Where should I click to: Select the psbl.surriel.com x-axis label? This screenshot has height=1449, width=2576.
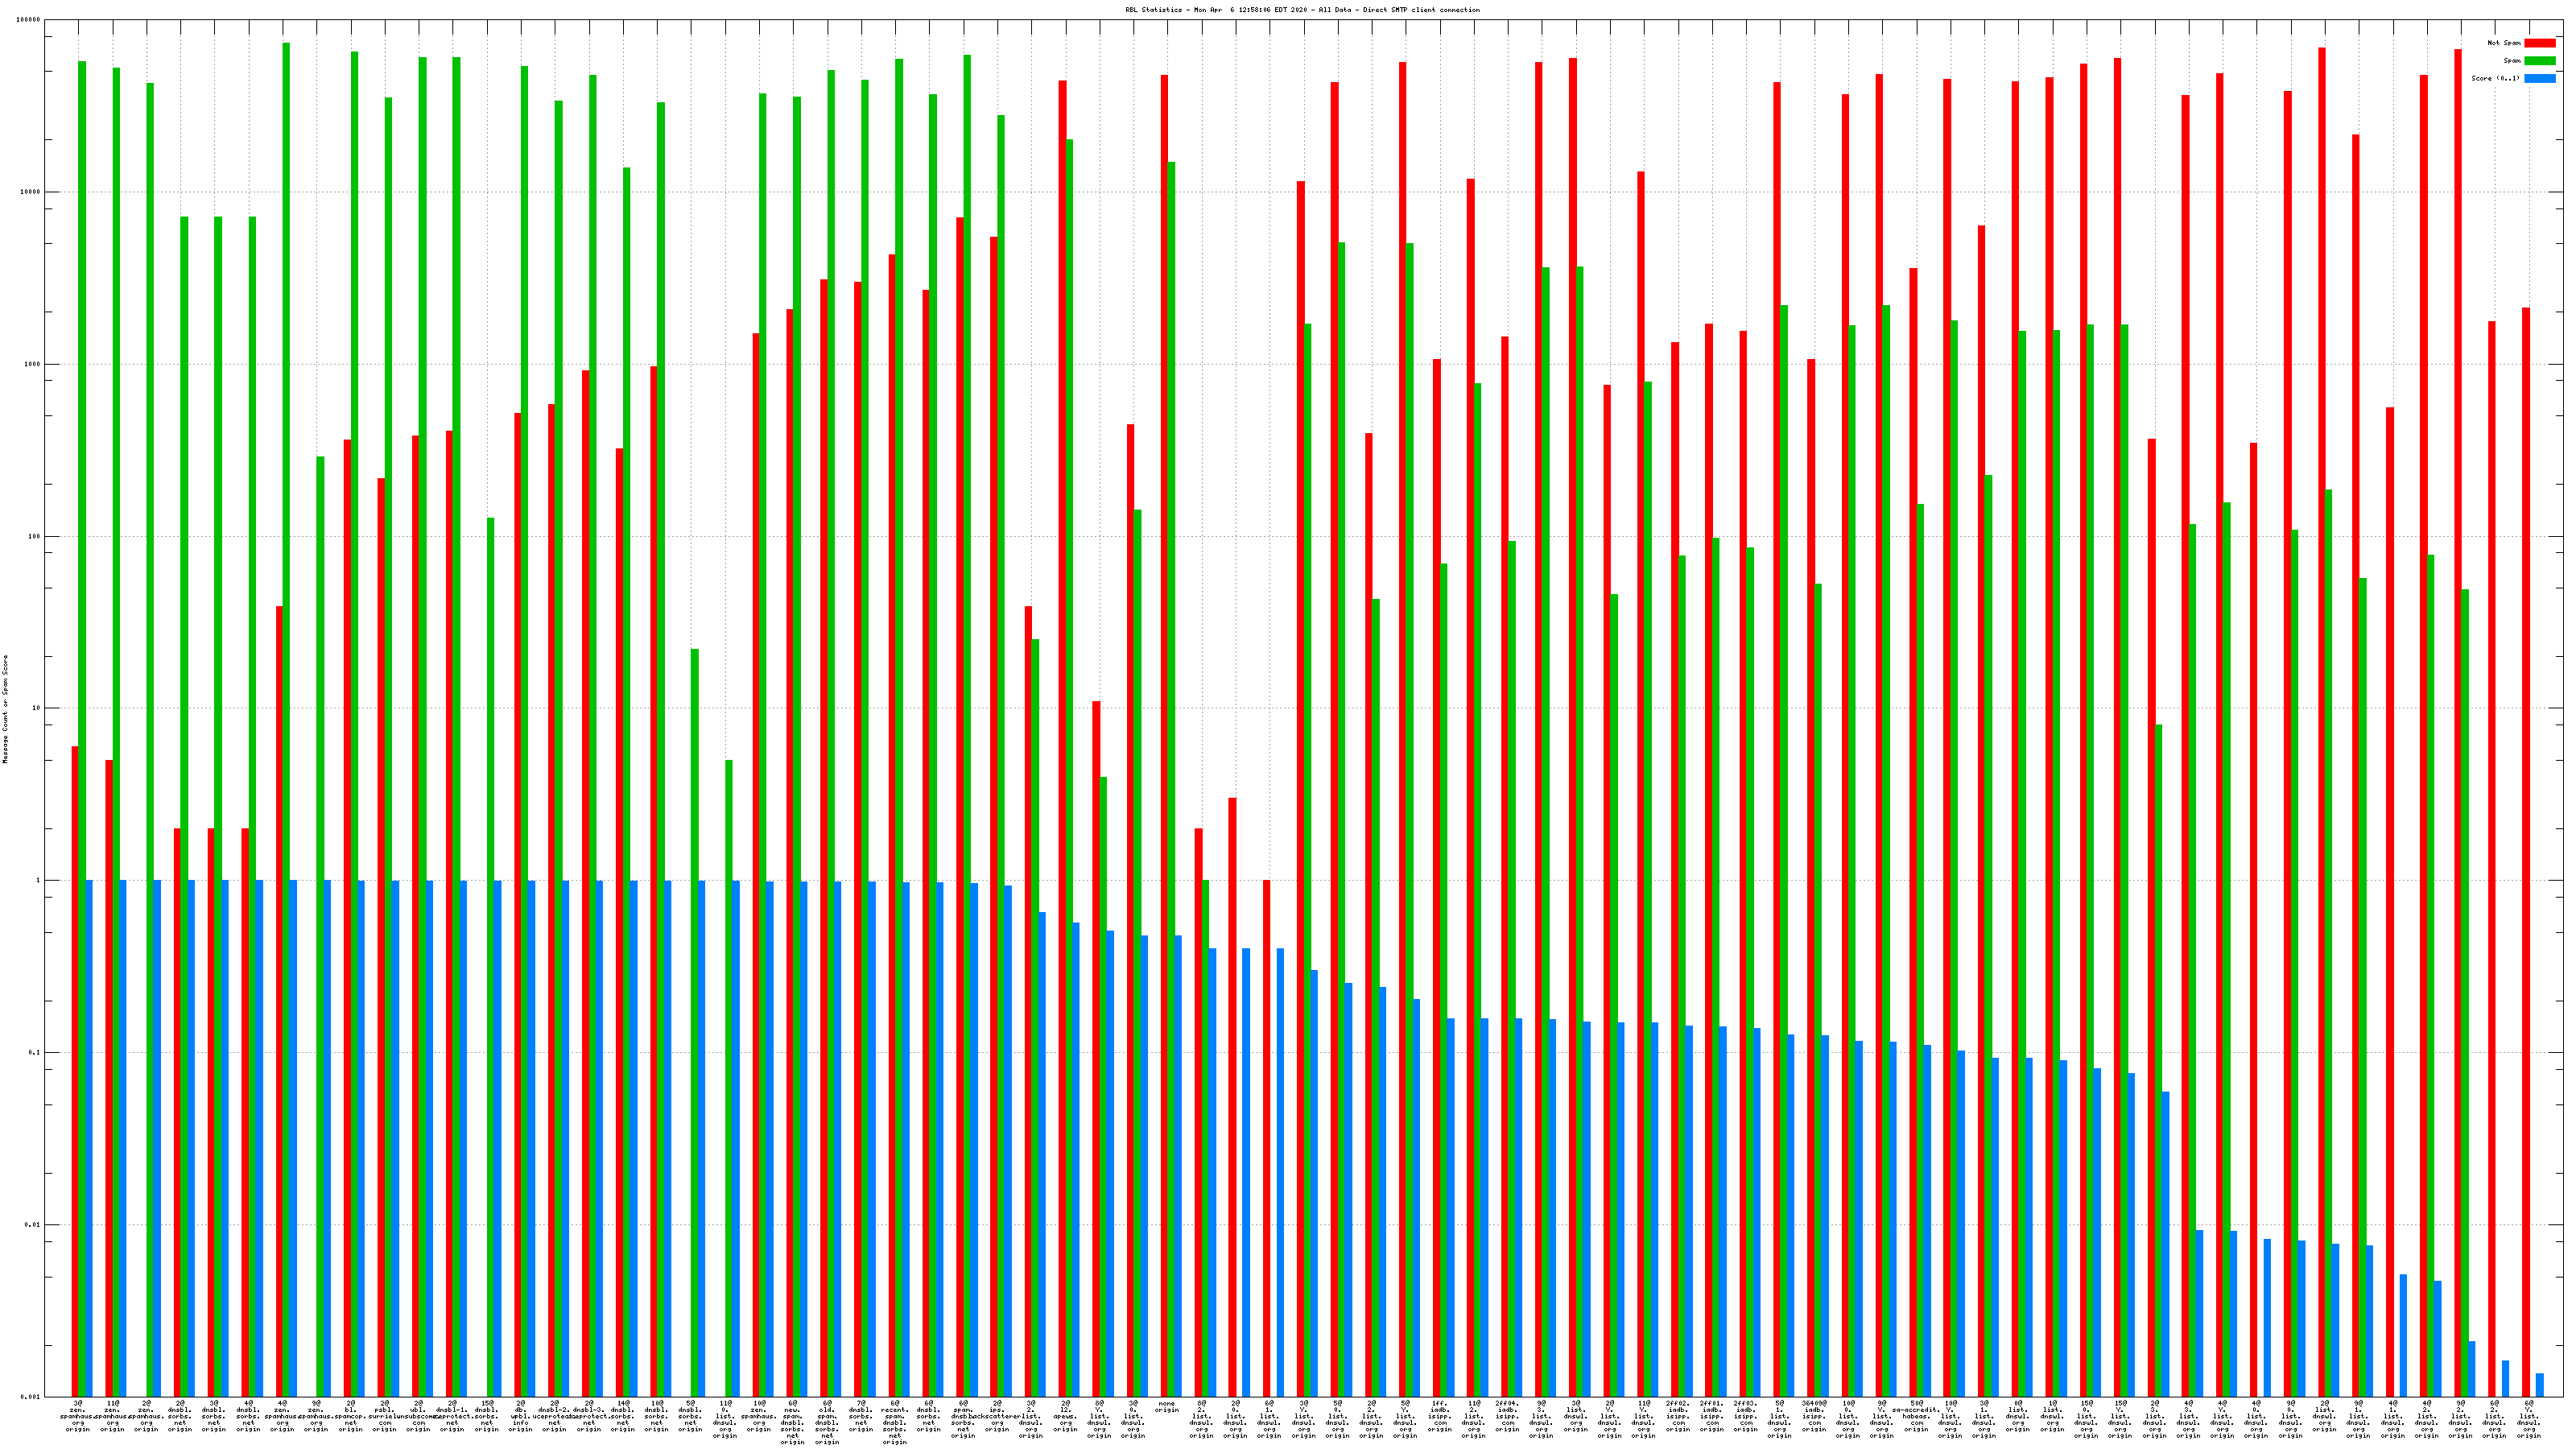tap(384, 1416)
